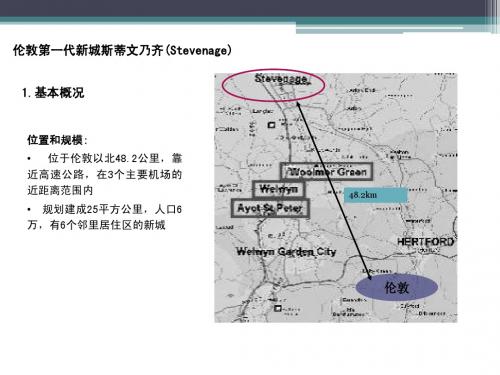
Task: Click the HERTFORD label on the map
Action: tap(426, 242)
